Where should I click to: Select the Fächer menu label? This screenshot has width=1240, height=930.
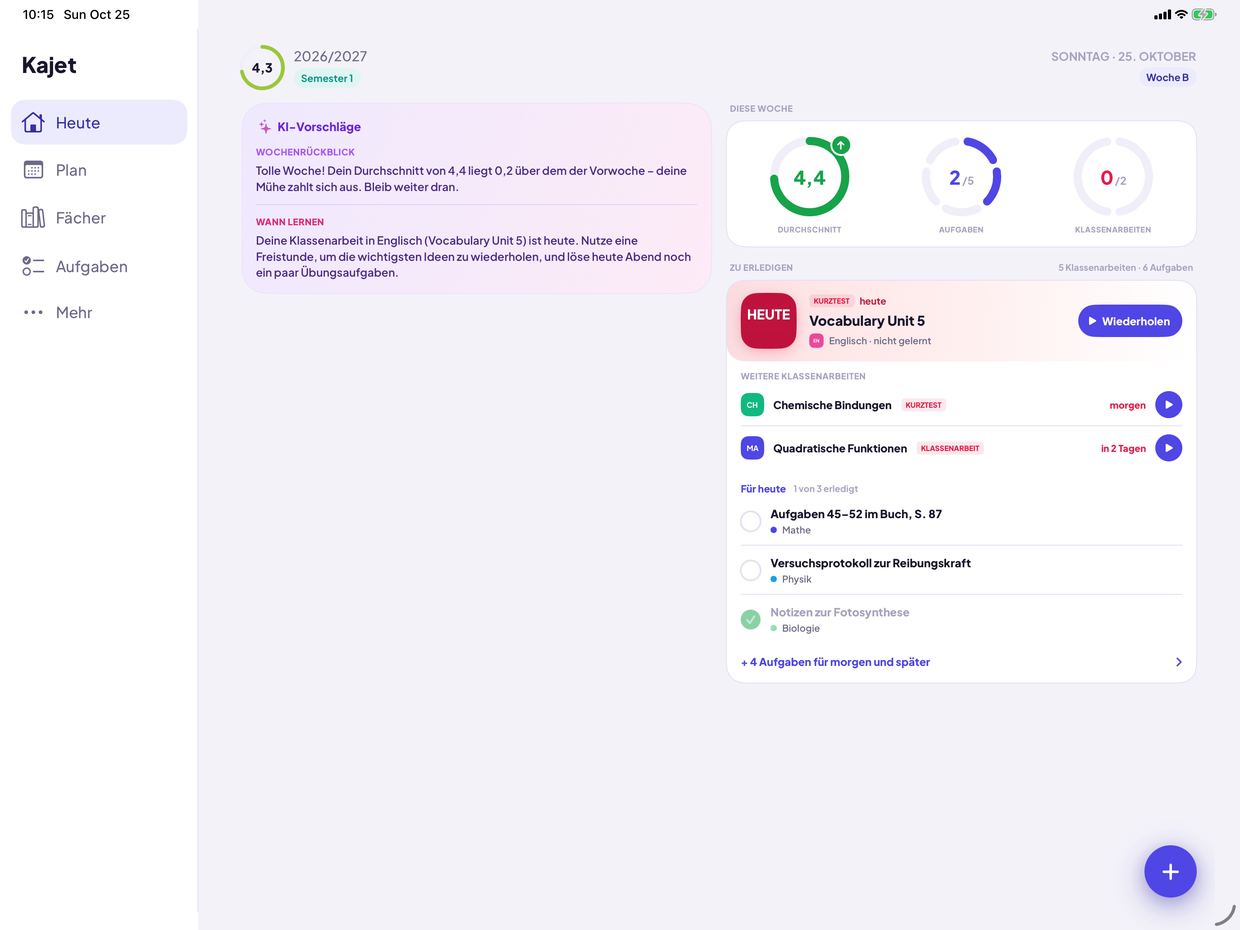pyautogui.click(x=81, y=217)
